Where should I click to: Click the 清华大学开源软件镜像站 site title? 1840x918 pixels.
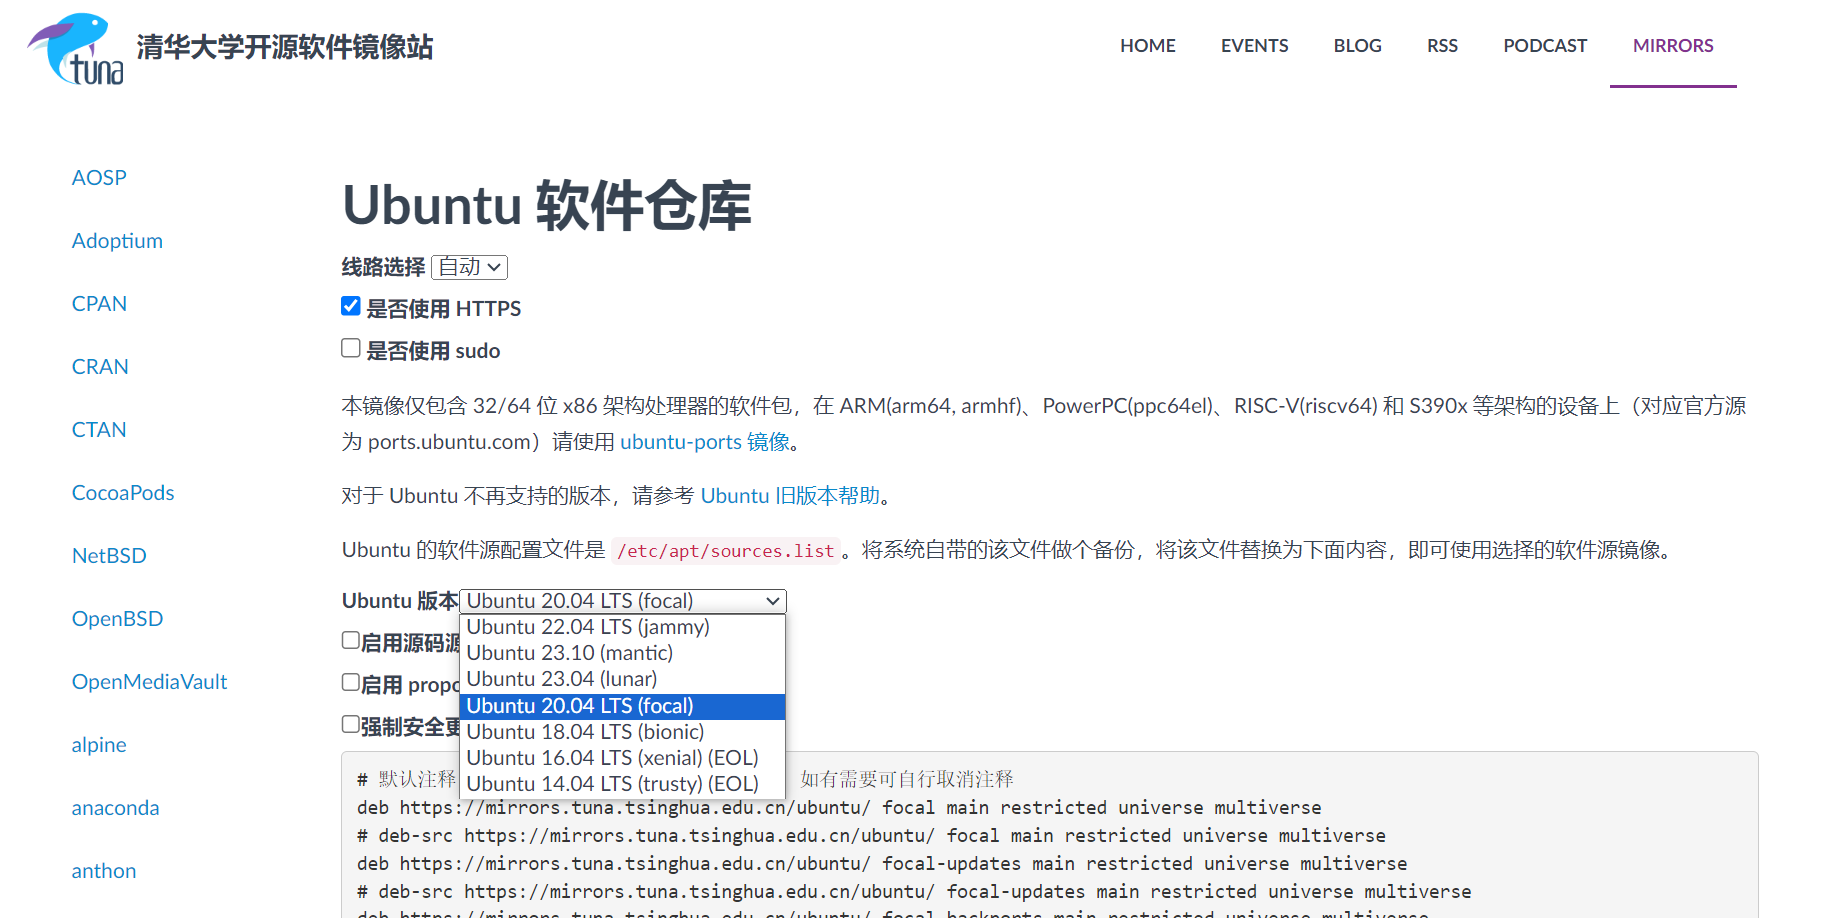click(x=285, y=47)
